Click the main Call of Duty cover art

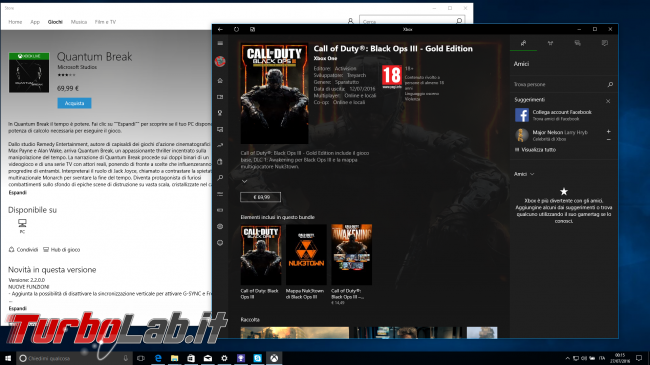(274, 94)
